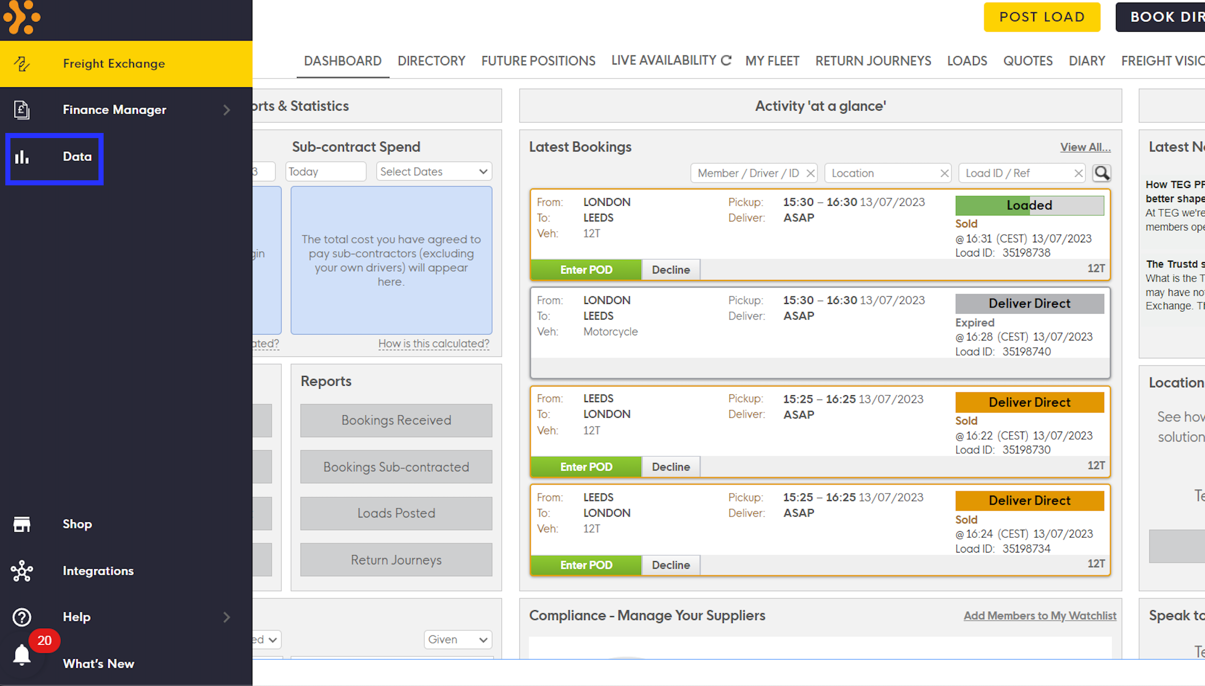This screenshot has width=1205, height=686.
Task: Click Enter POD for load 35198734
Action: 586,565
